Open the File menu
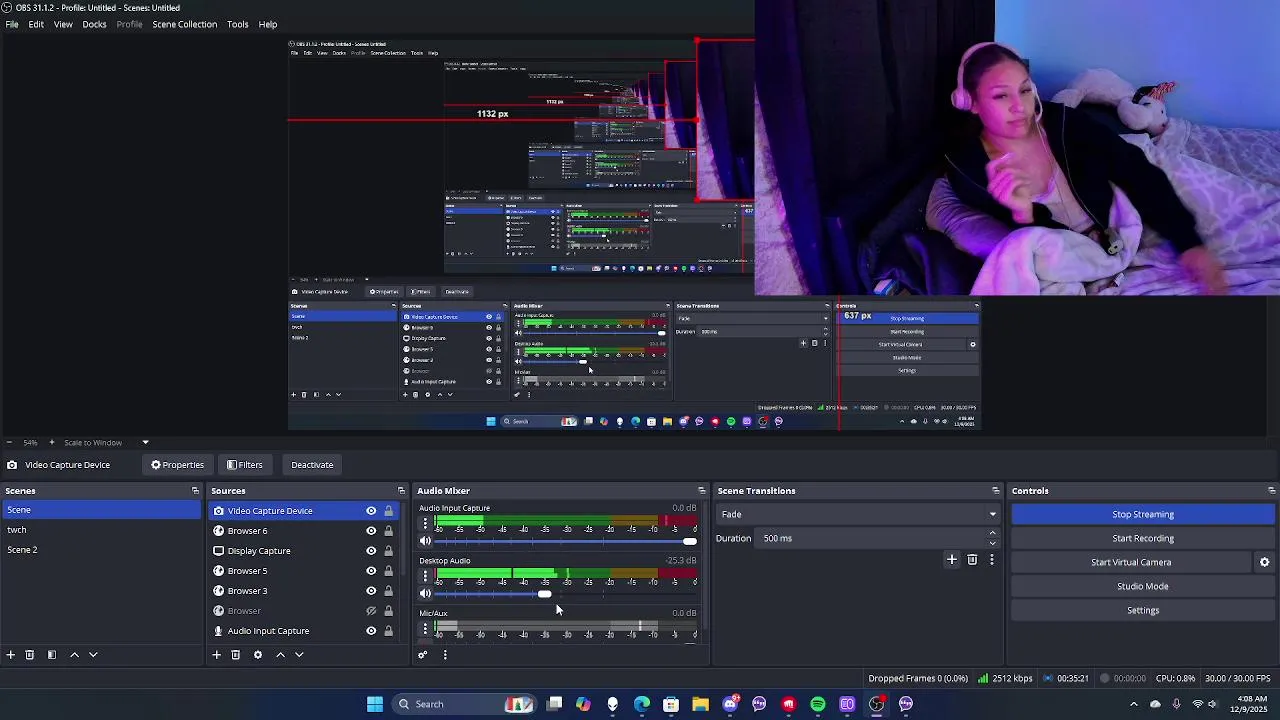 coord(12,24)
